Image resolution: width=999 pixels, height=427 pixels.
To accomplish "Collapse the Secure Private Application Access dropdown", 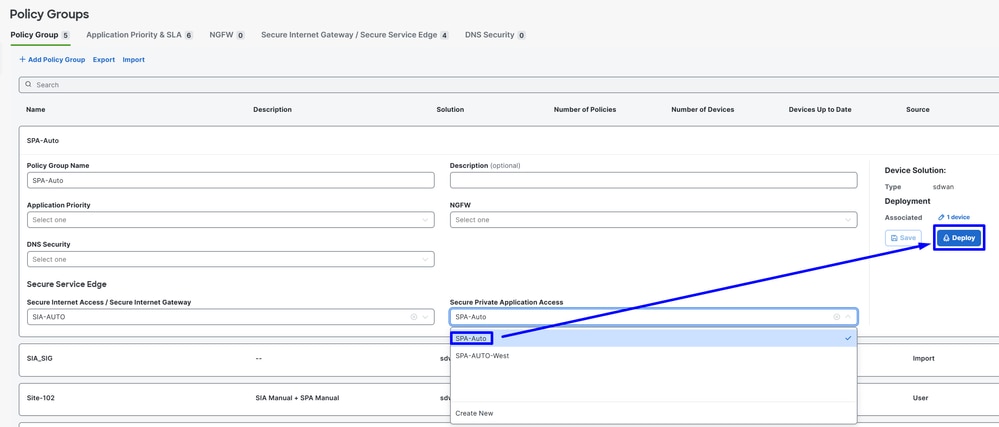I will pyautogui.click(x=849, y=317).
